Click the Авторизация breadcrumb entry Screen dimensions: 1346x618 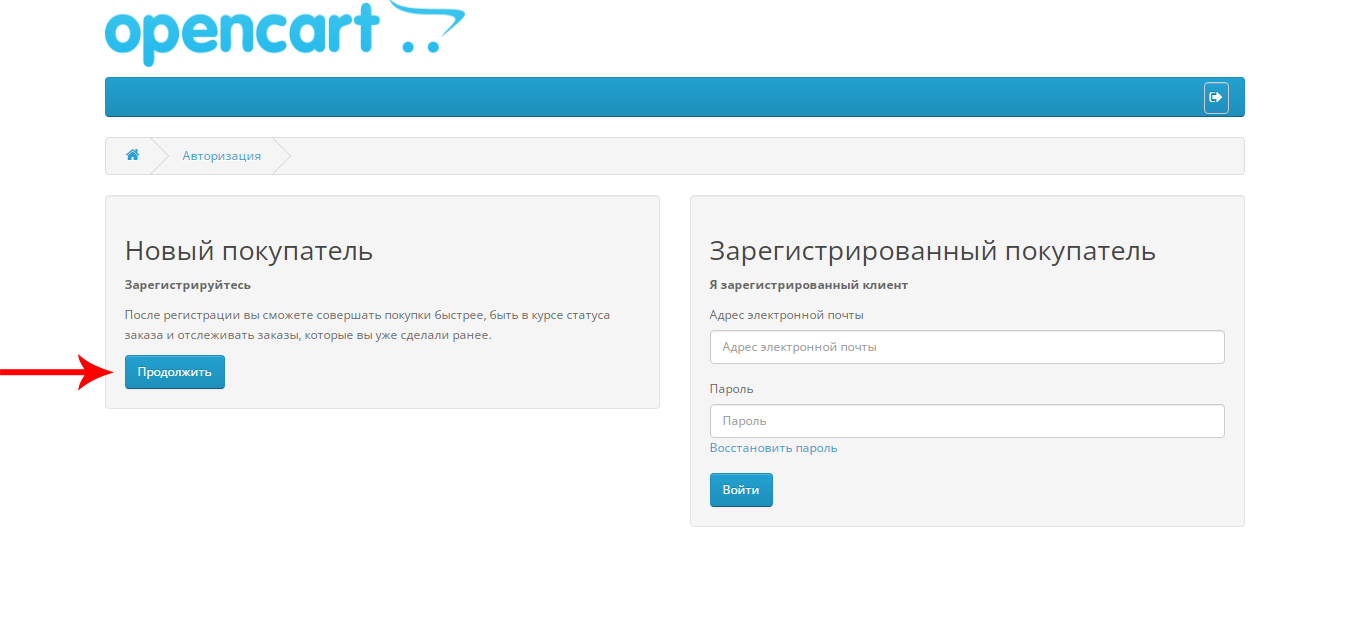pyautogui.click(x=222, y=155)
